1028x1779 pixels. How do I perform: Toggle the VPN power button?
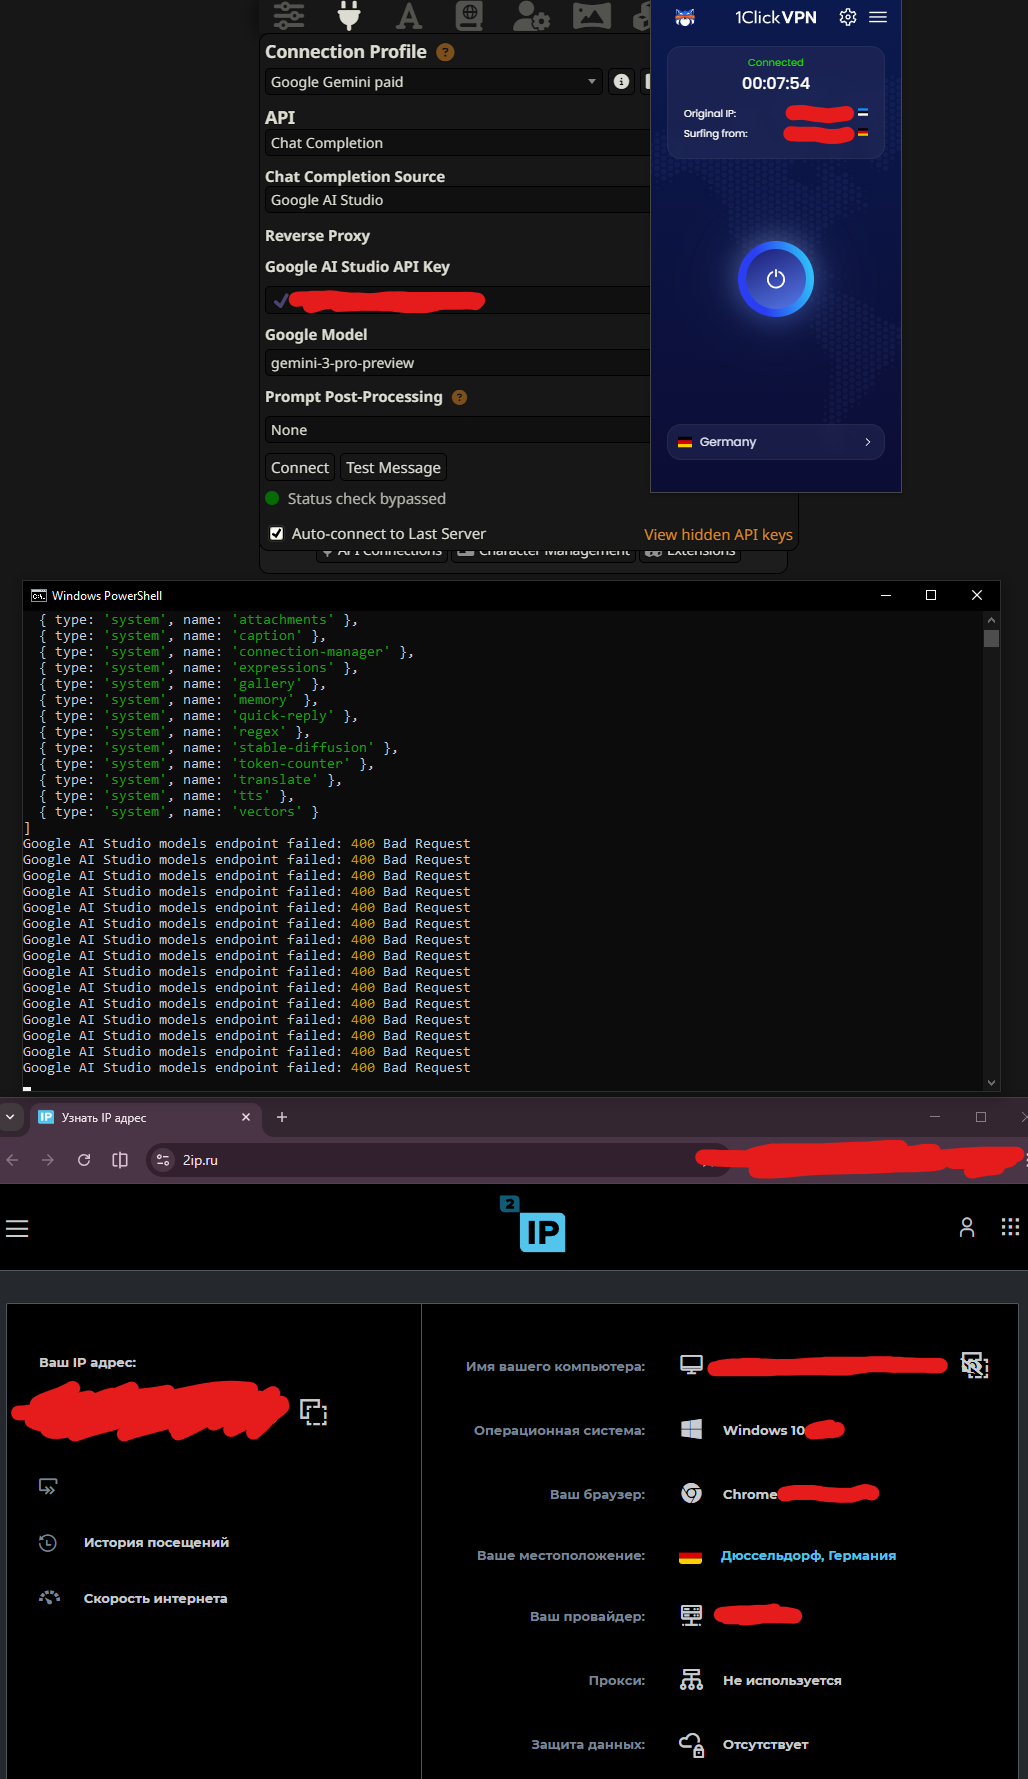776,279
